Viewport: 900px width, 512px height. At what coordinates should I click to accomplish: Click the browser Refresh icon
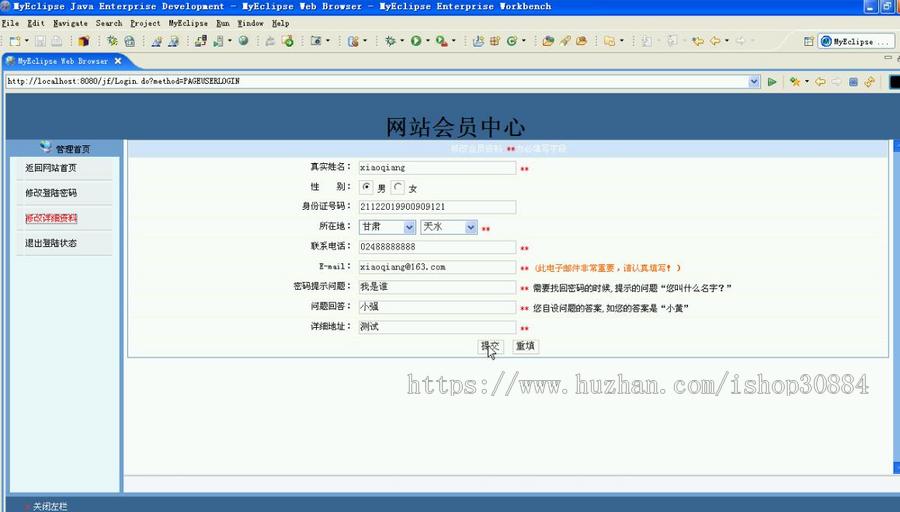point(870,82)
